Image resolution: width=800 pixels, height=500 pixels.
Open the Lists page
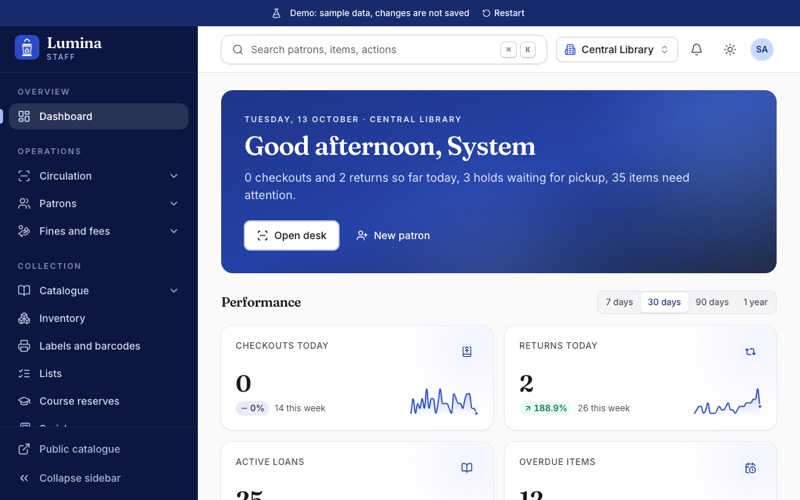pyautogui.click(x=98, y=373)
